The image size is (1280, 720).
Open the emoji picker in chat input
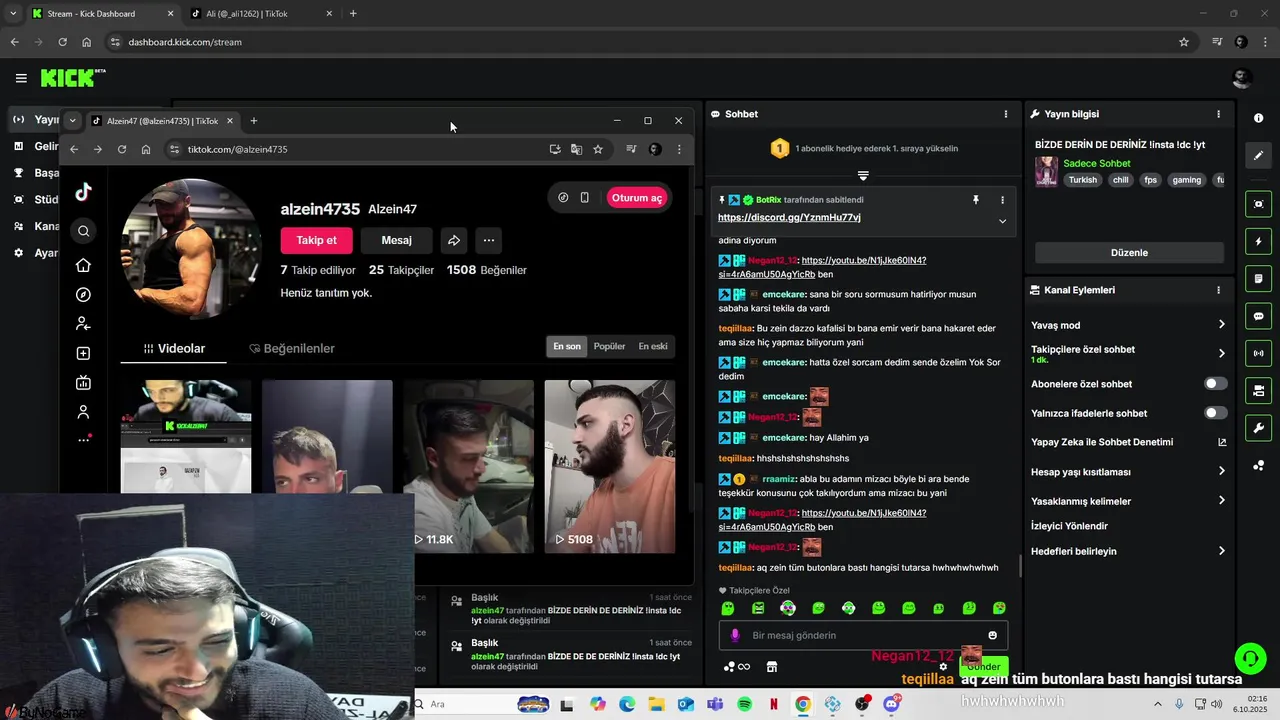[x=992, y=635]
